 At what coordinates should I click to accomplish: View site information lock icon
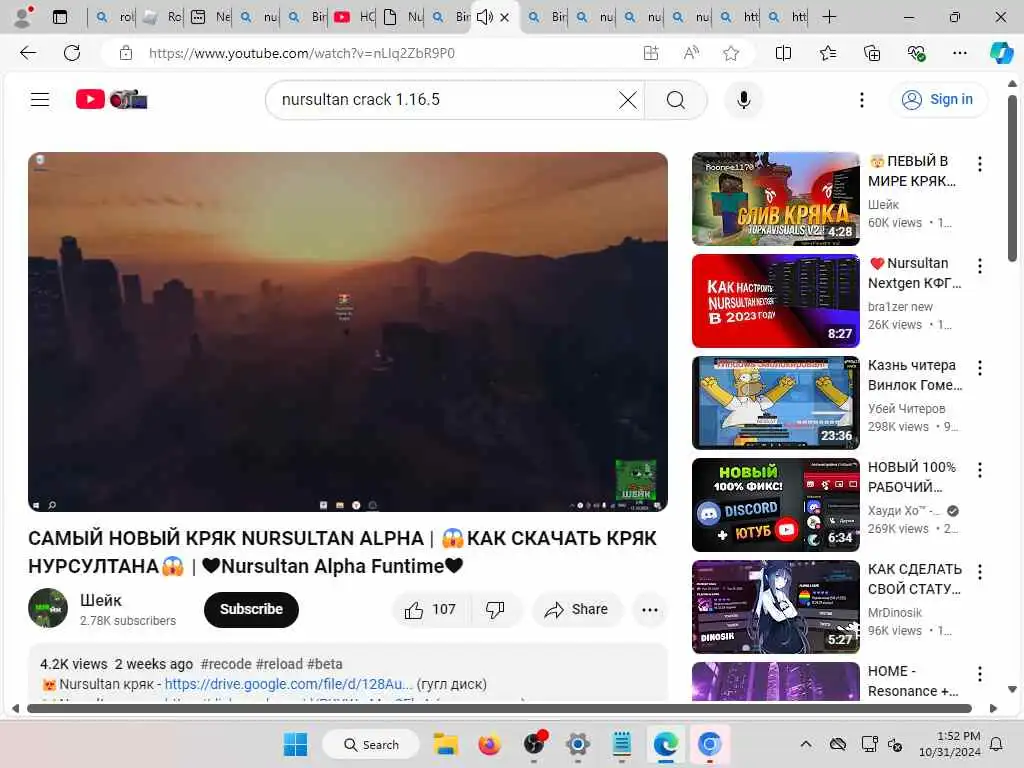point(126,53)
